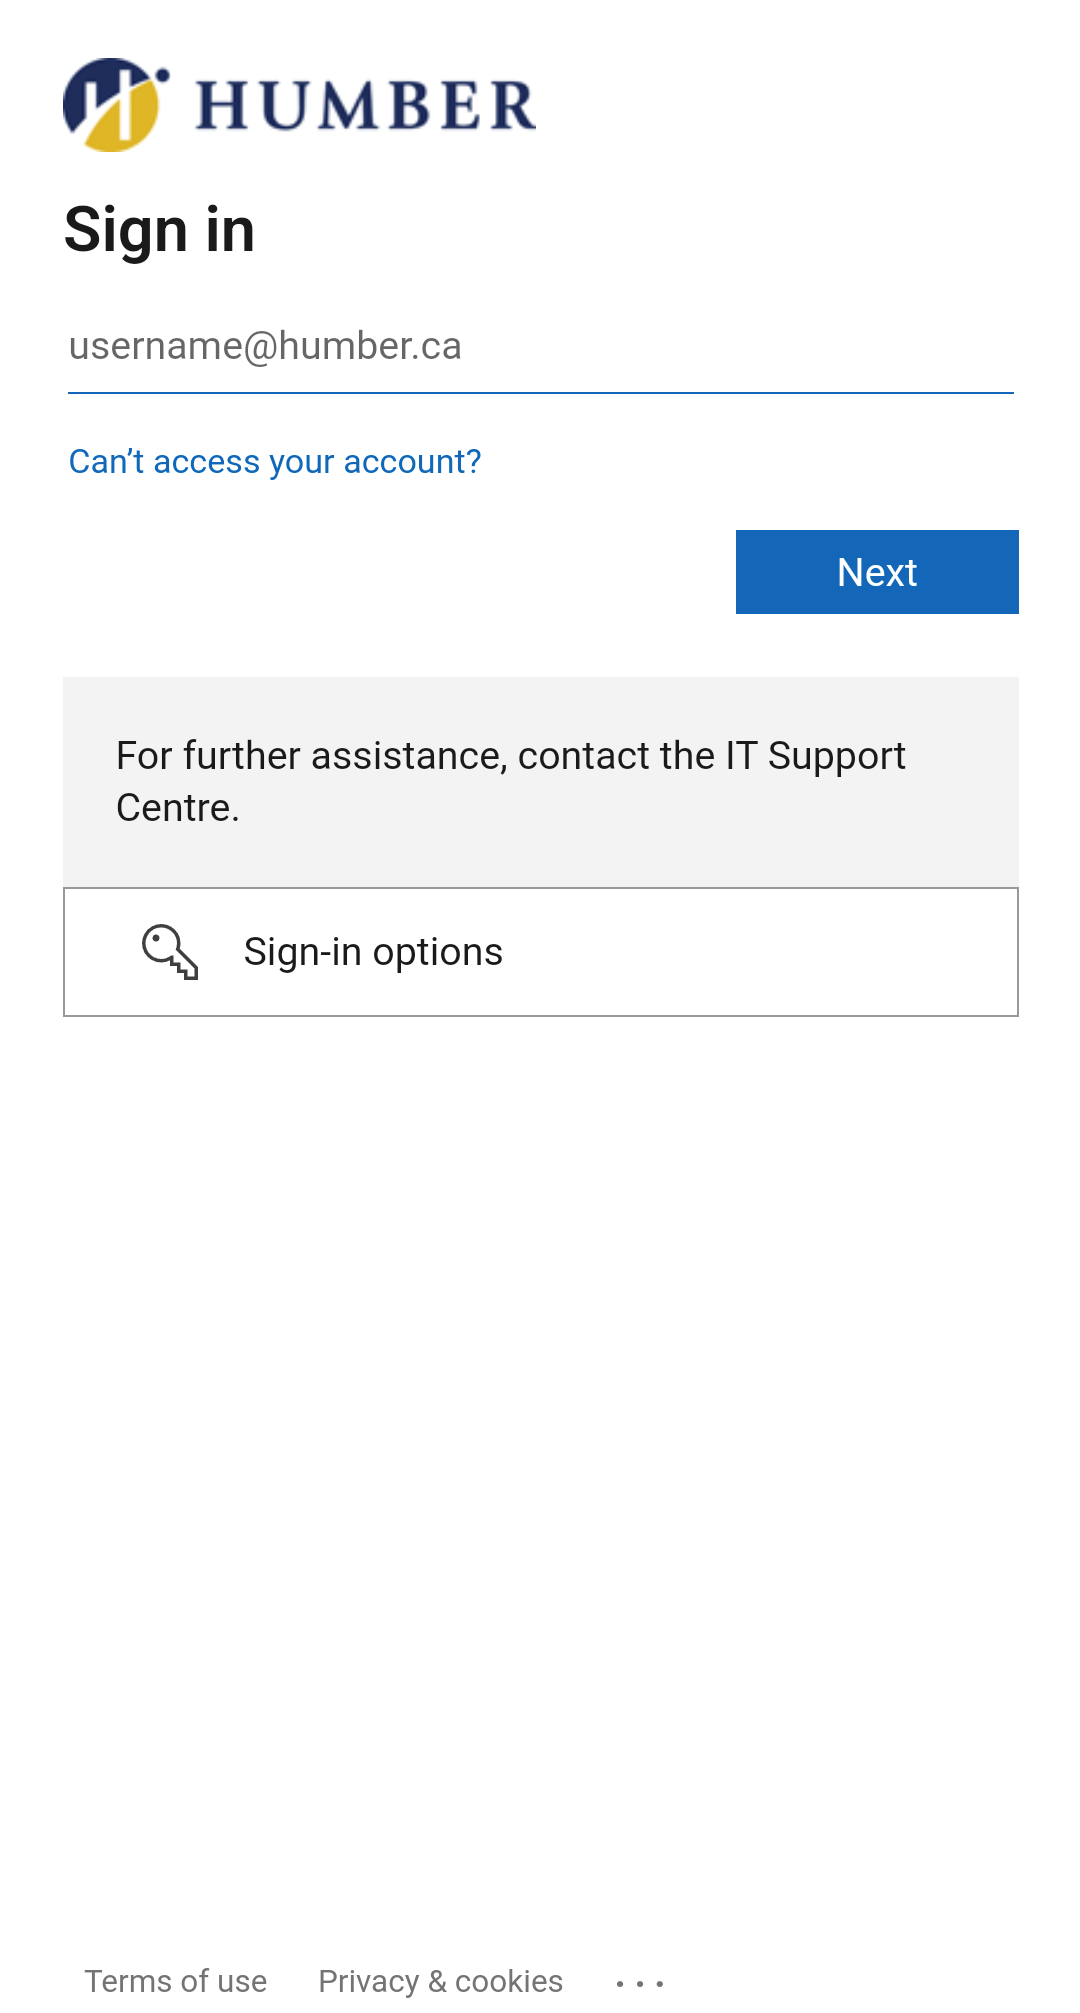
Task: Click the Humber circular logo emblem
Action: (112, 105)
